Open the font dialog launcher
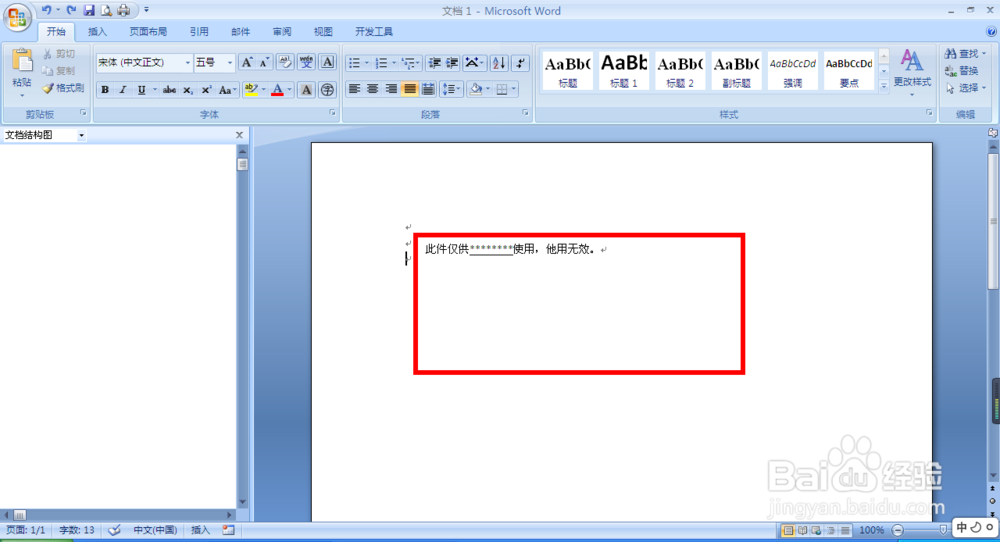Viewport: 1000px width, 542px height. click(x=332, y=113)
